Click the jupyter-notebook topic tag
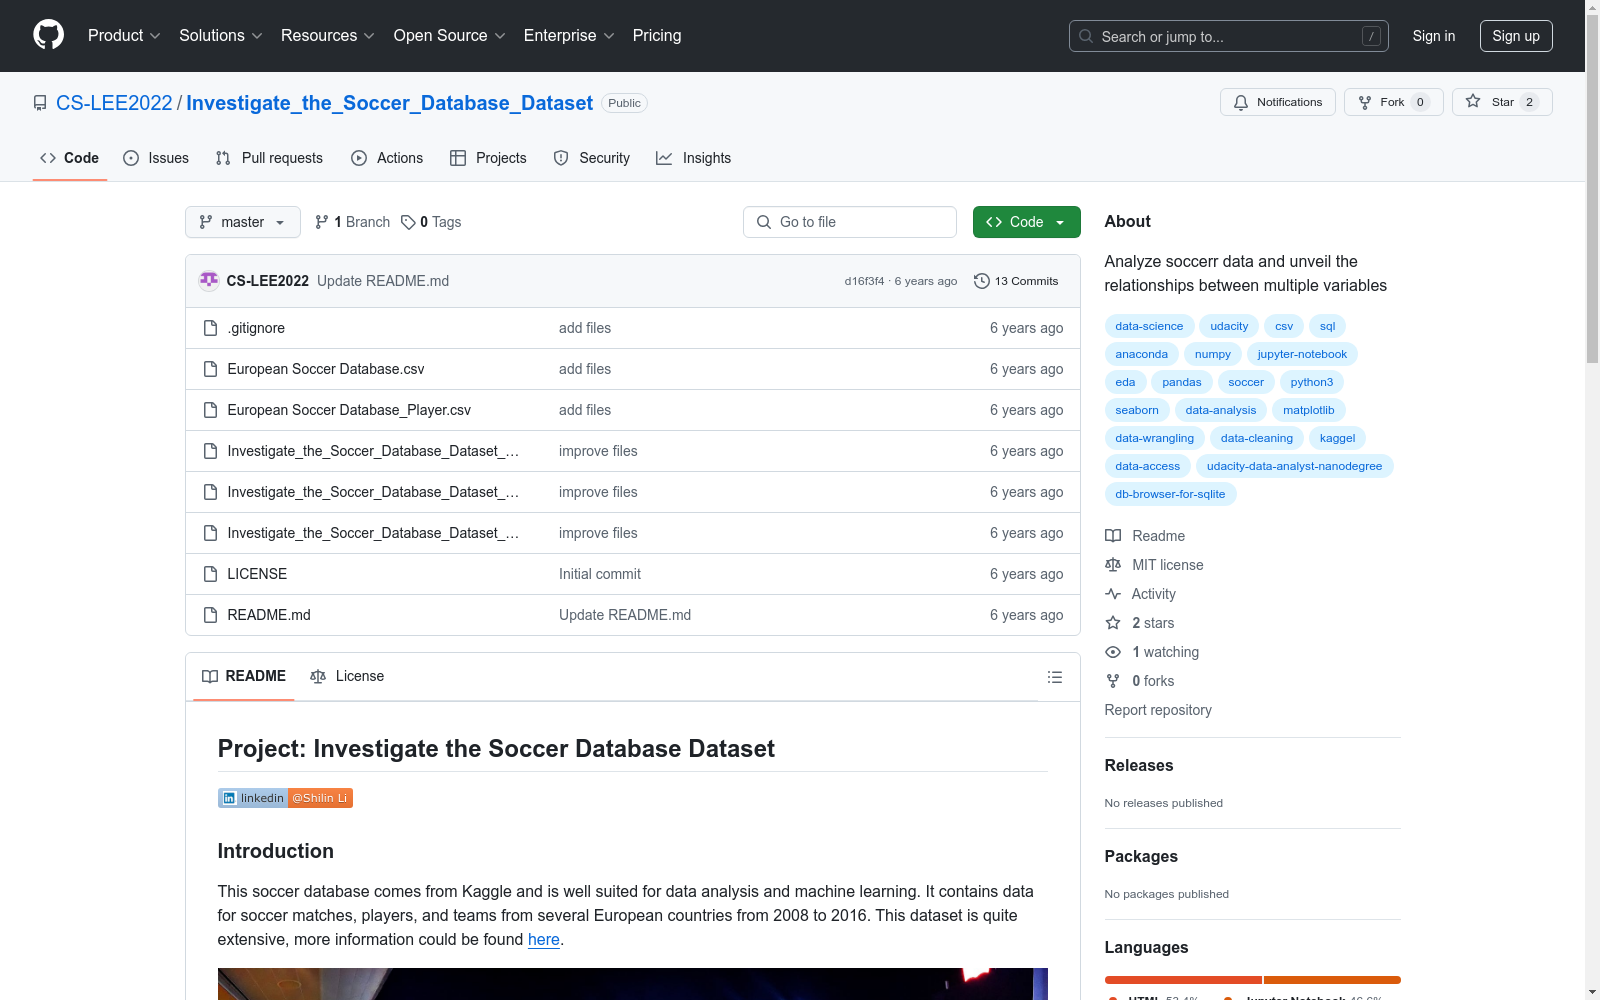Screen dimensions: 1600x1000 tap(1301, 354)
